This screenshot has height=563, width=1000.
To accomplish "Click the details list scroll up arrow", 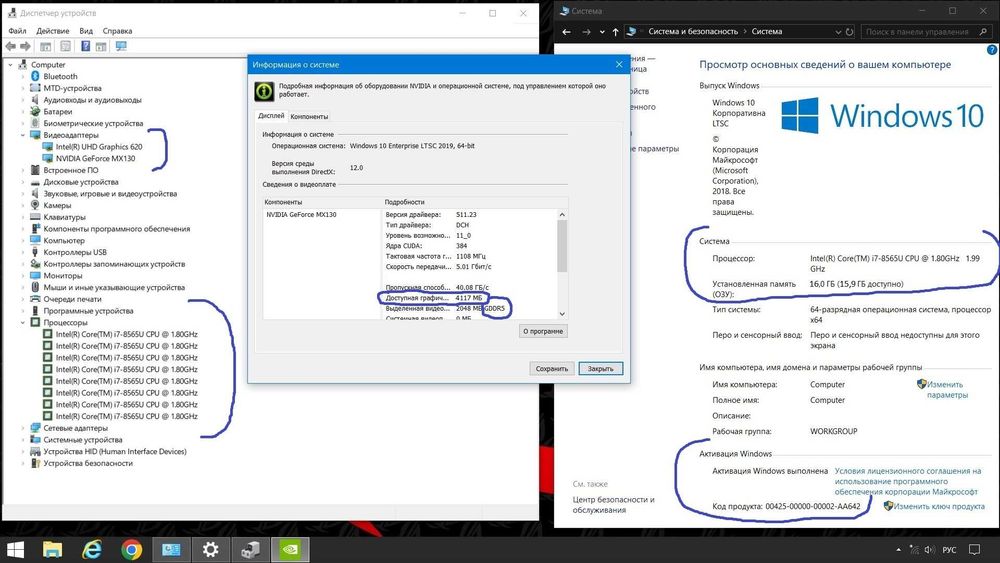I will click(562, 215).
